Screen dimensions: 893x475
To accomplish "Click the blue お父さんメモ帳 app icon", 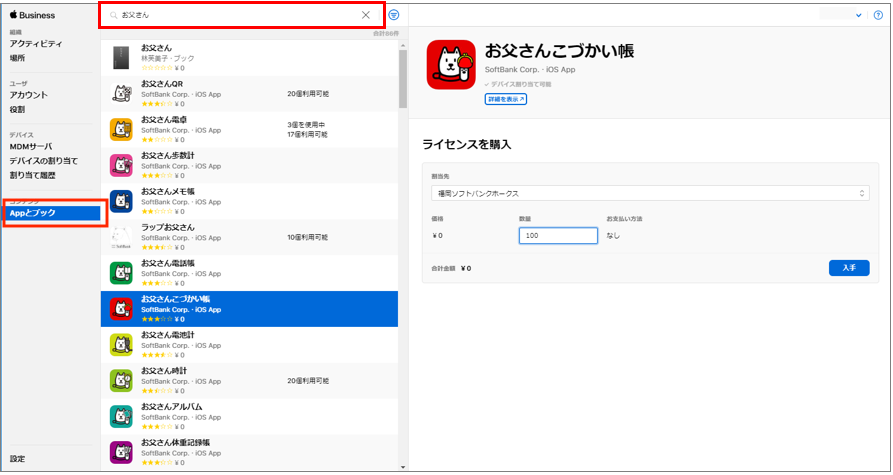I will (x=121, y=201).
